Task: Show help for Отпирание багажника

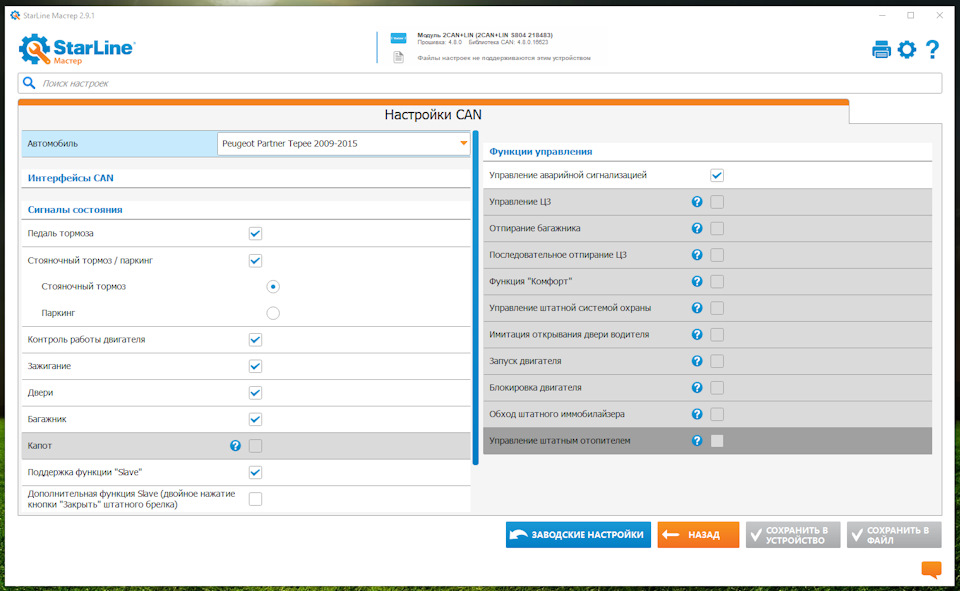Action: coord(697,228)
